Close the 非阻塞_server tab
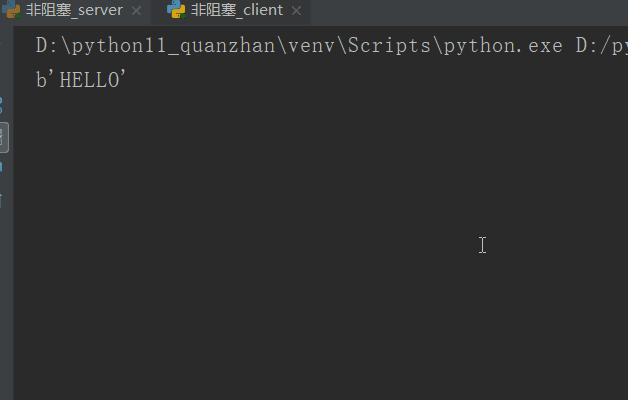 tap(137, 11)
